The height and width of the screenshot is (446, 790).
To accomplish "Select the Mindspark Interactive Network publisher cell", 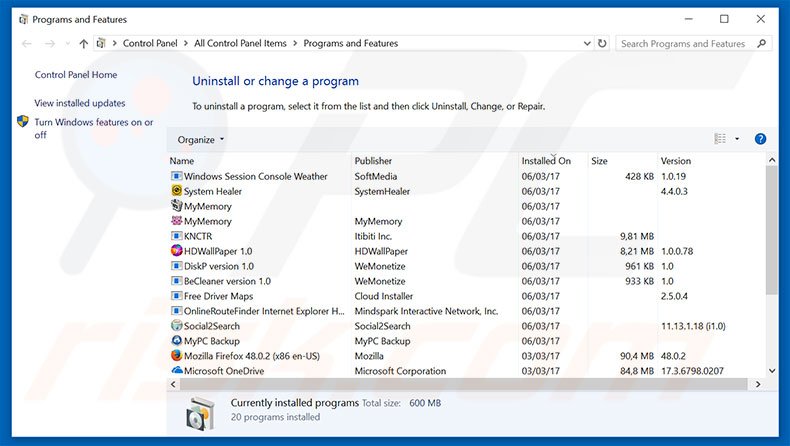I will (x=426, y=311).
